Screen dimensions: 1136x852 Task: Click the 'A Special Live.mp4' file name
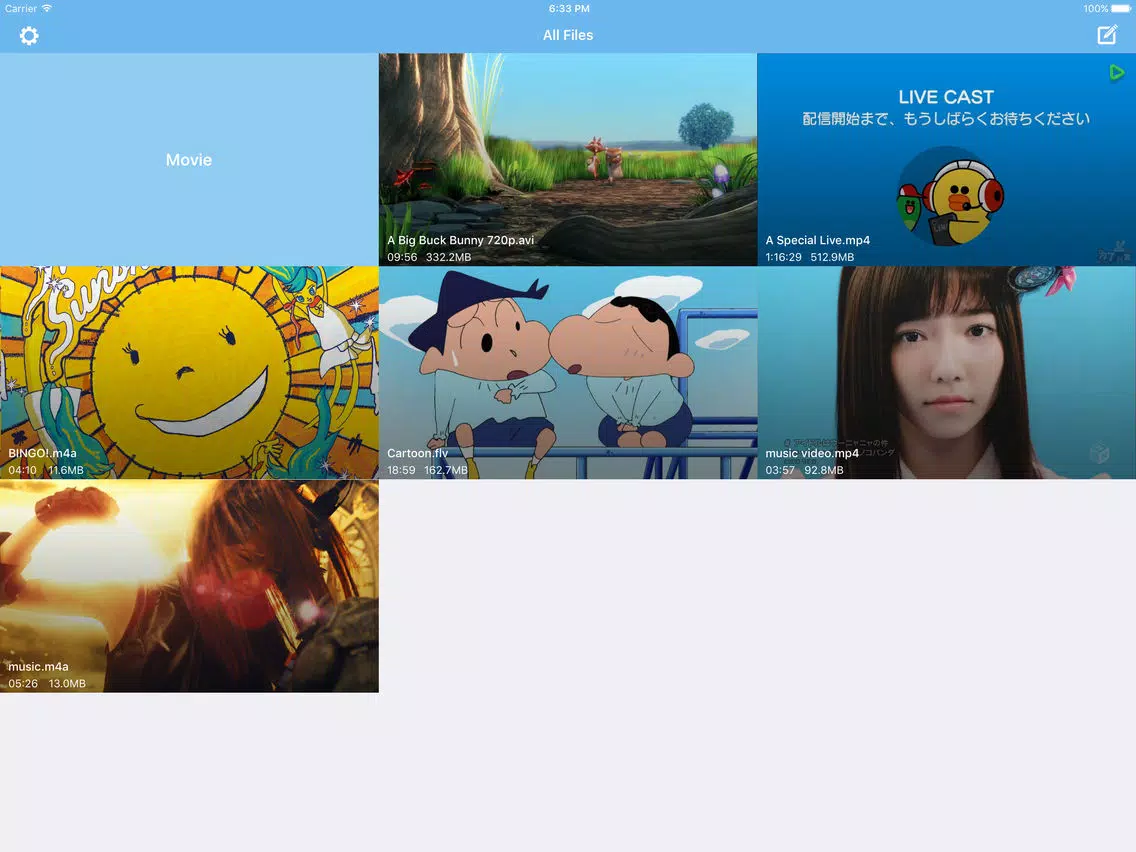[x=818, y=240]
